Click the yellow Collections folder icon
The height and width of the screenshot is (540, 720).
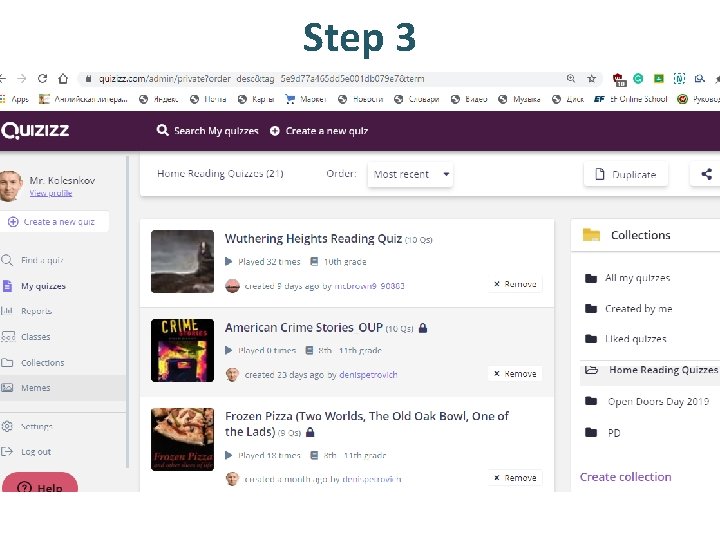coord(591,235)
